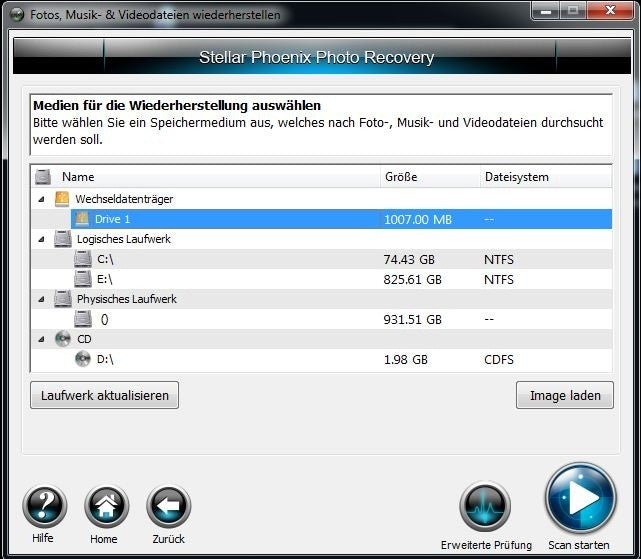Click the D:\ disc icon
The width and height of the screenshot is (641, 559).
click(83, 359)
